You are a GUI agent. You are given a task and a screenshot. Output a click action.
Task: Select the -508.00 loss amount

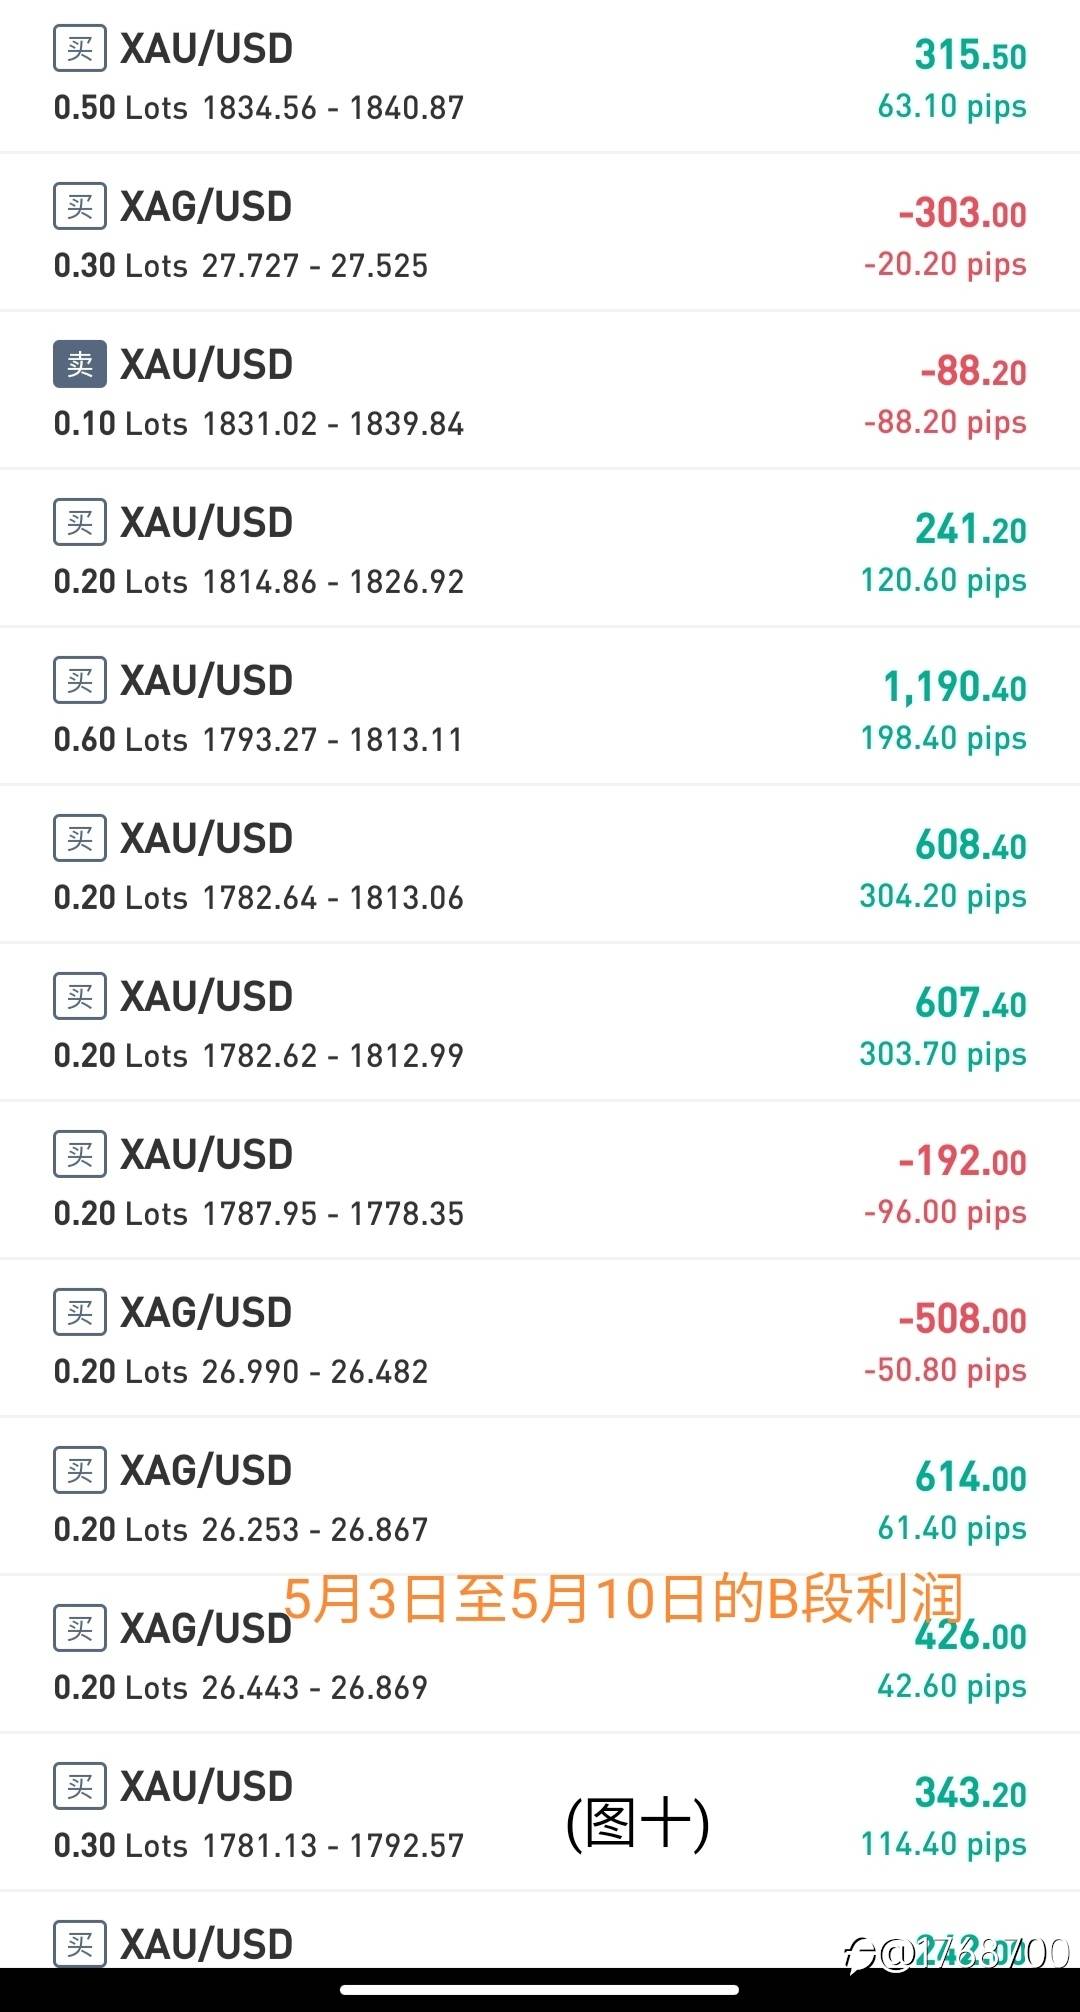[962, 1319]
